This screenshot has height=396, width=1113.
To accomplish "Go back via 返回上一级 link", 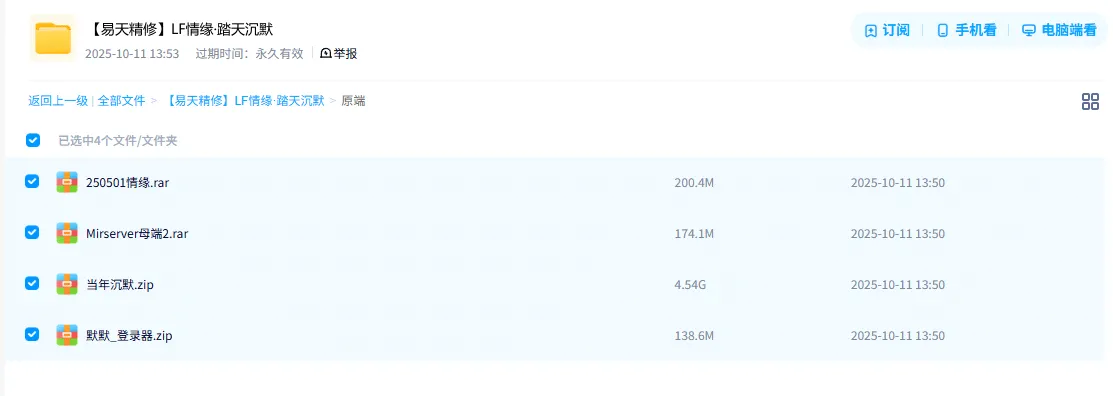I will pos(57,101).
